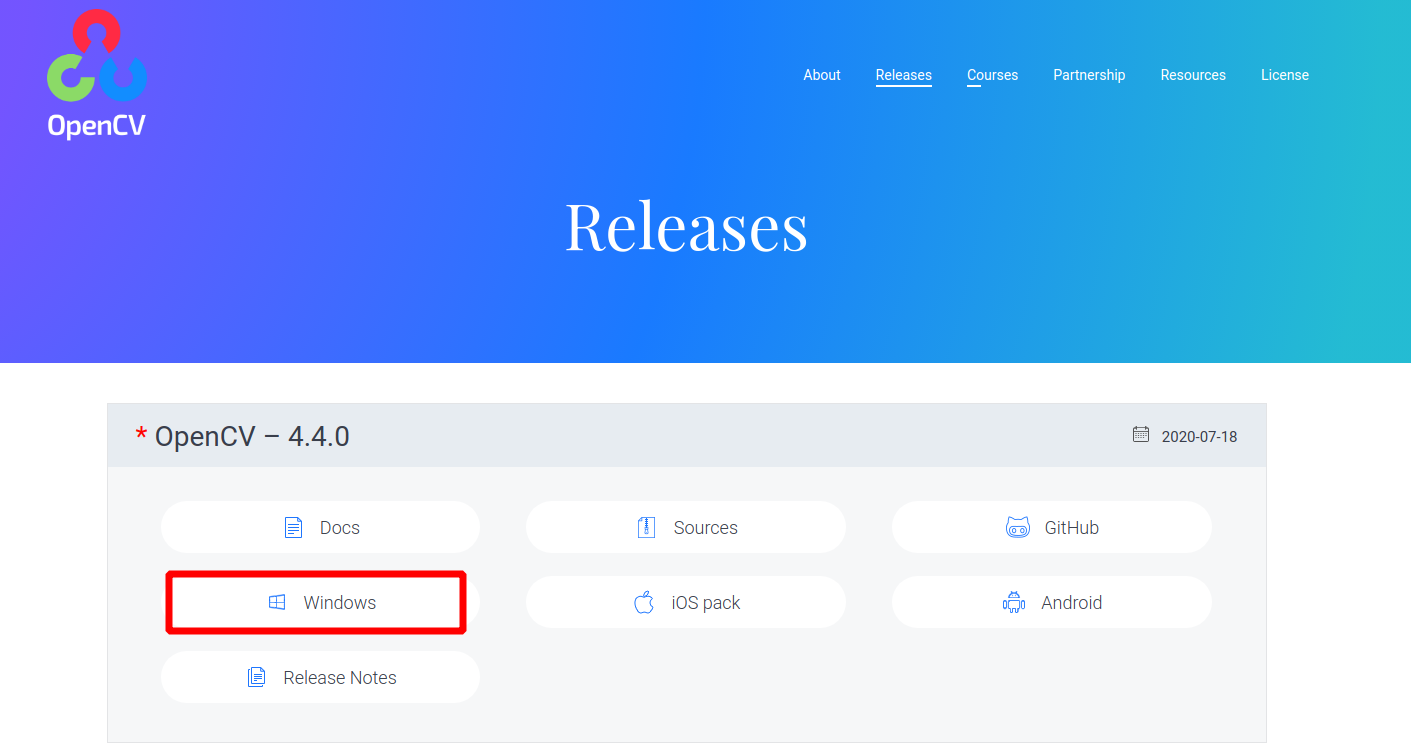
Task: Click the Docs document icon
Action: (293, 527)
